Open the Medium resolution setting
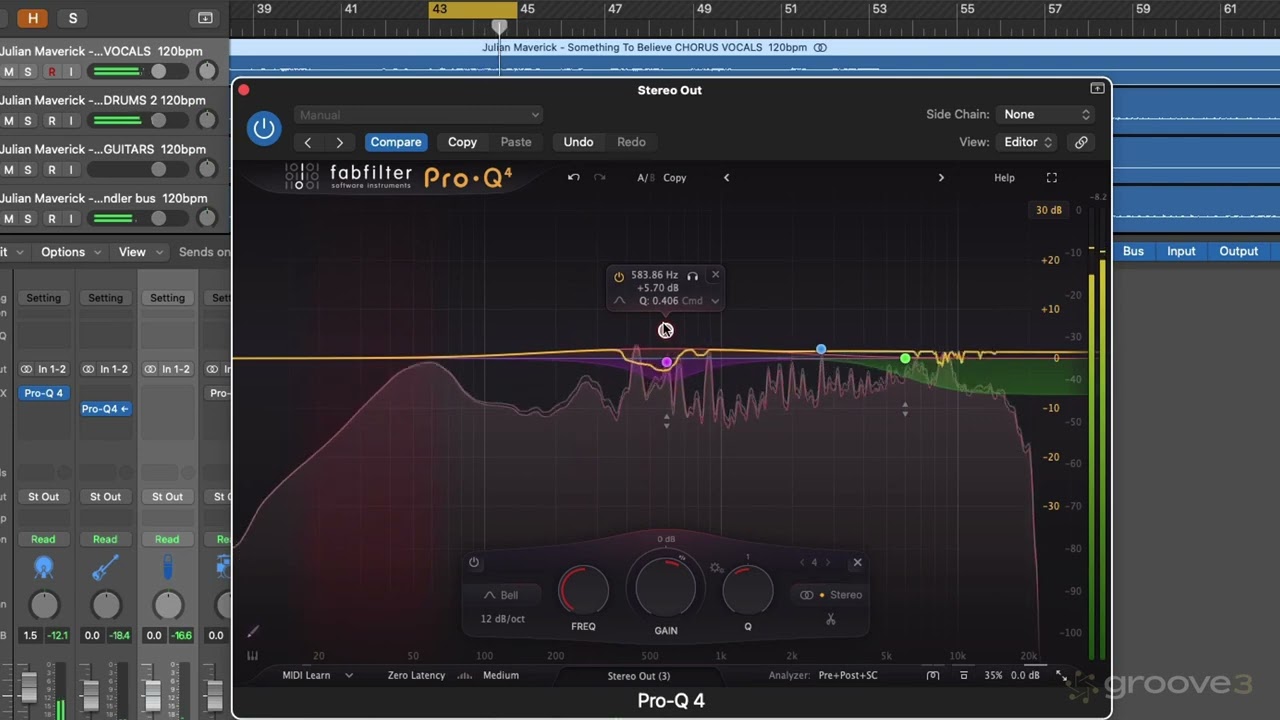The height and width of the screenshot is (720, 1280). [501, 675]
